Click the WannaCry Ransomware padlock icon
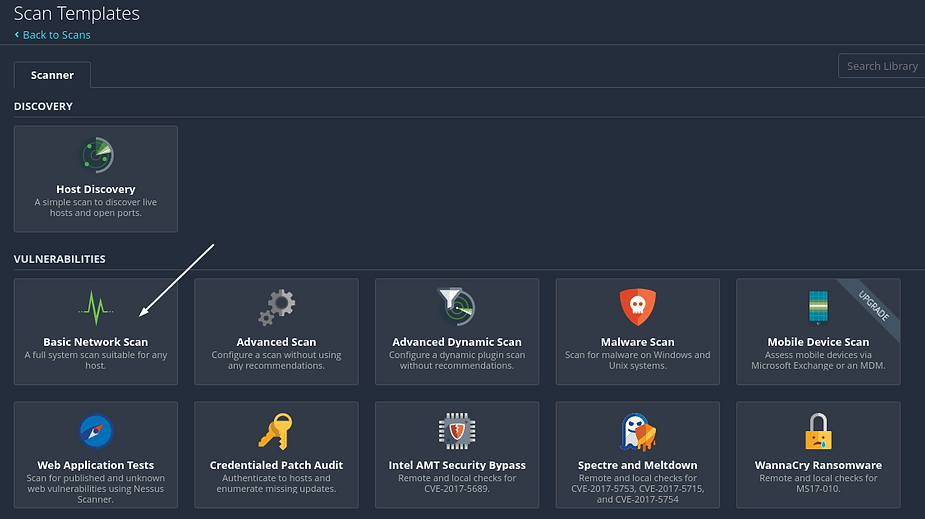Viewport: 925px width, 519px height. (x=817, y=431)
